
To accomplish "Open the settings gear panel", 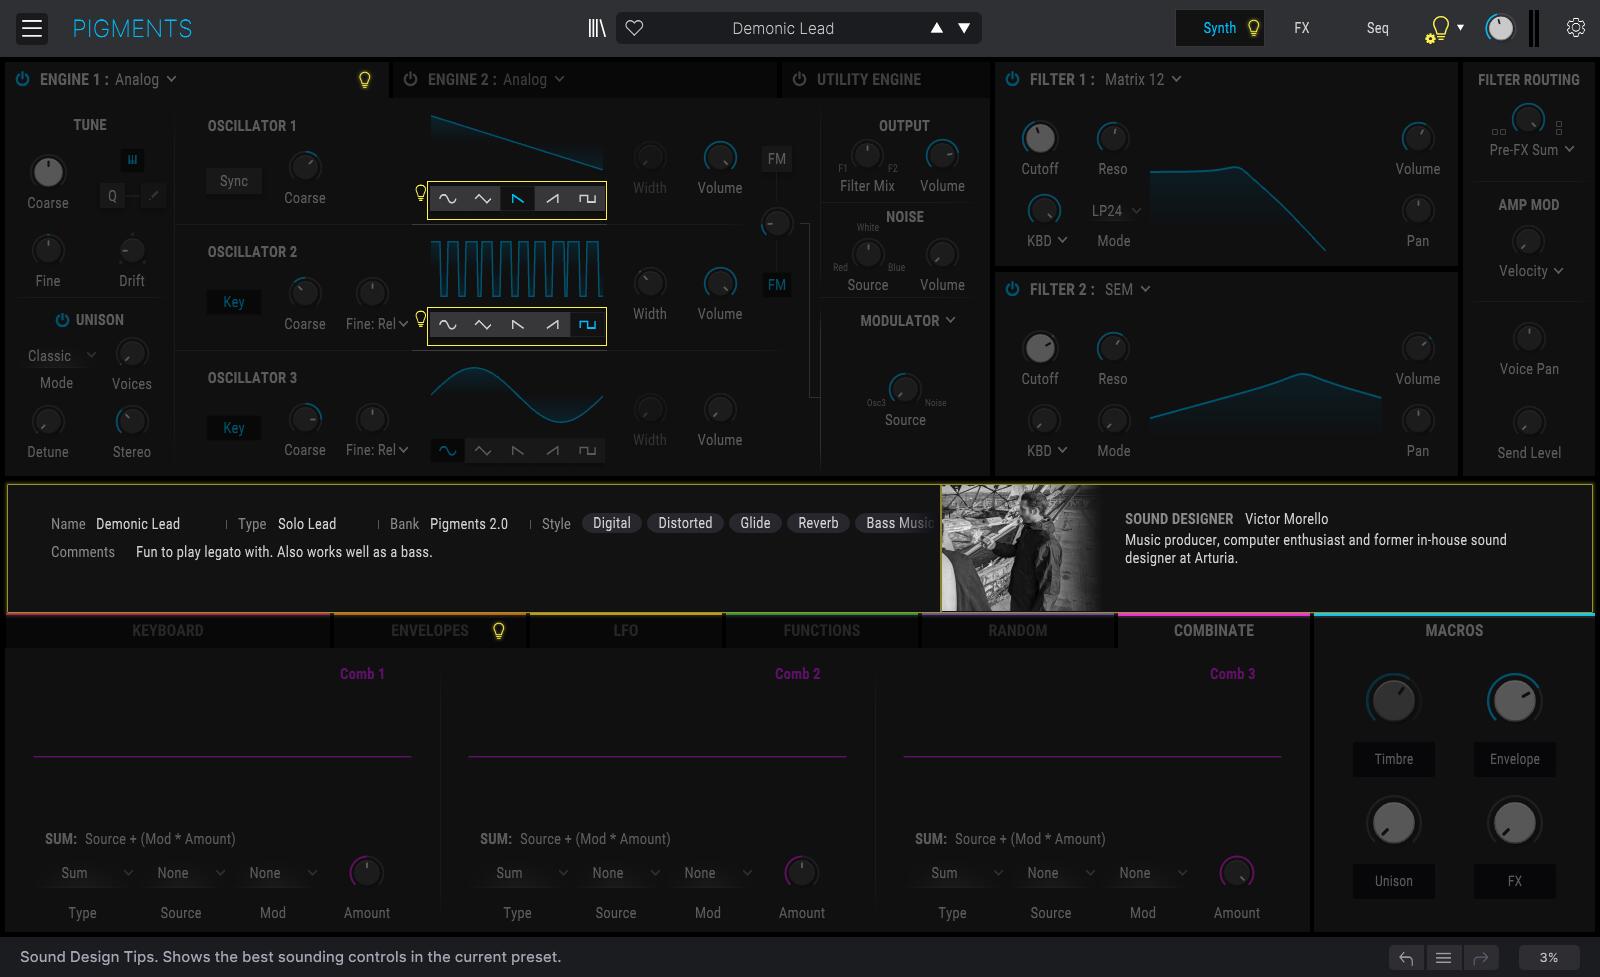I will coord(1575,28).
